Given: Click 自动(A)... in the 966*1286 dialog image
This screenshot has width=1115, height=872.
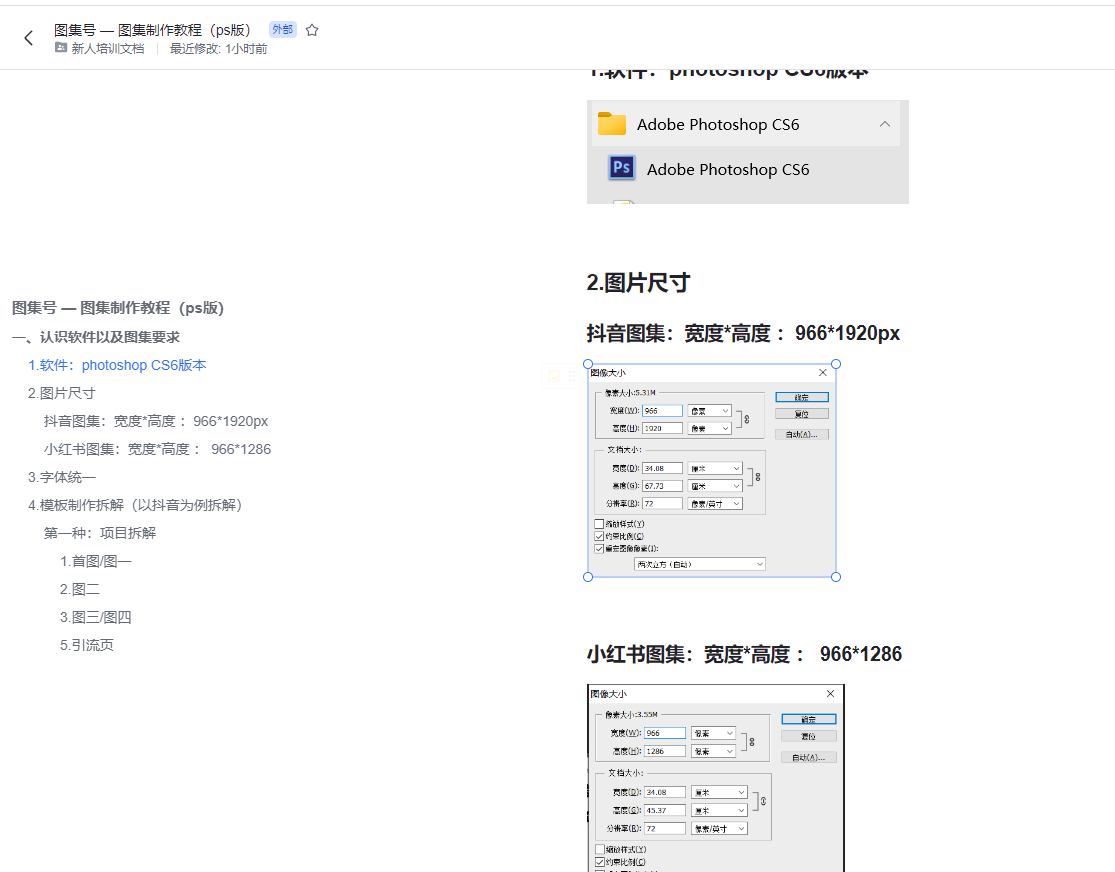Looking at the screenshot, I should [809, 757].
